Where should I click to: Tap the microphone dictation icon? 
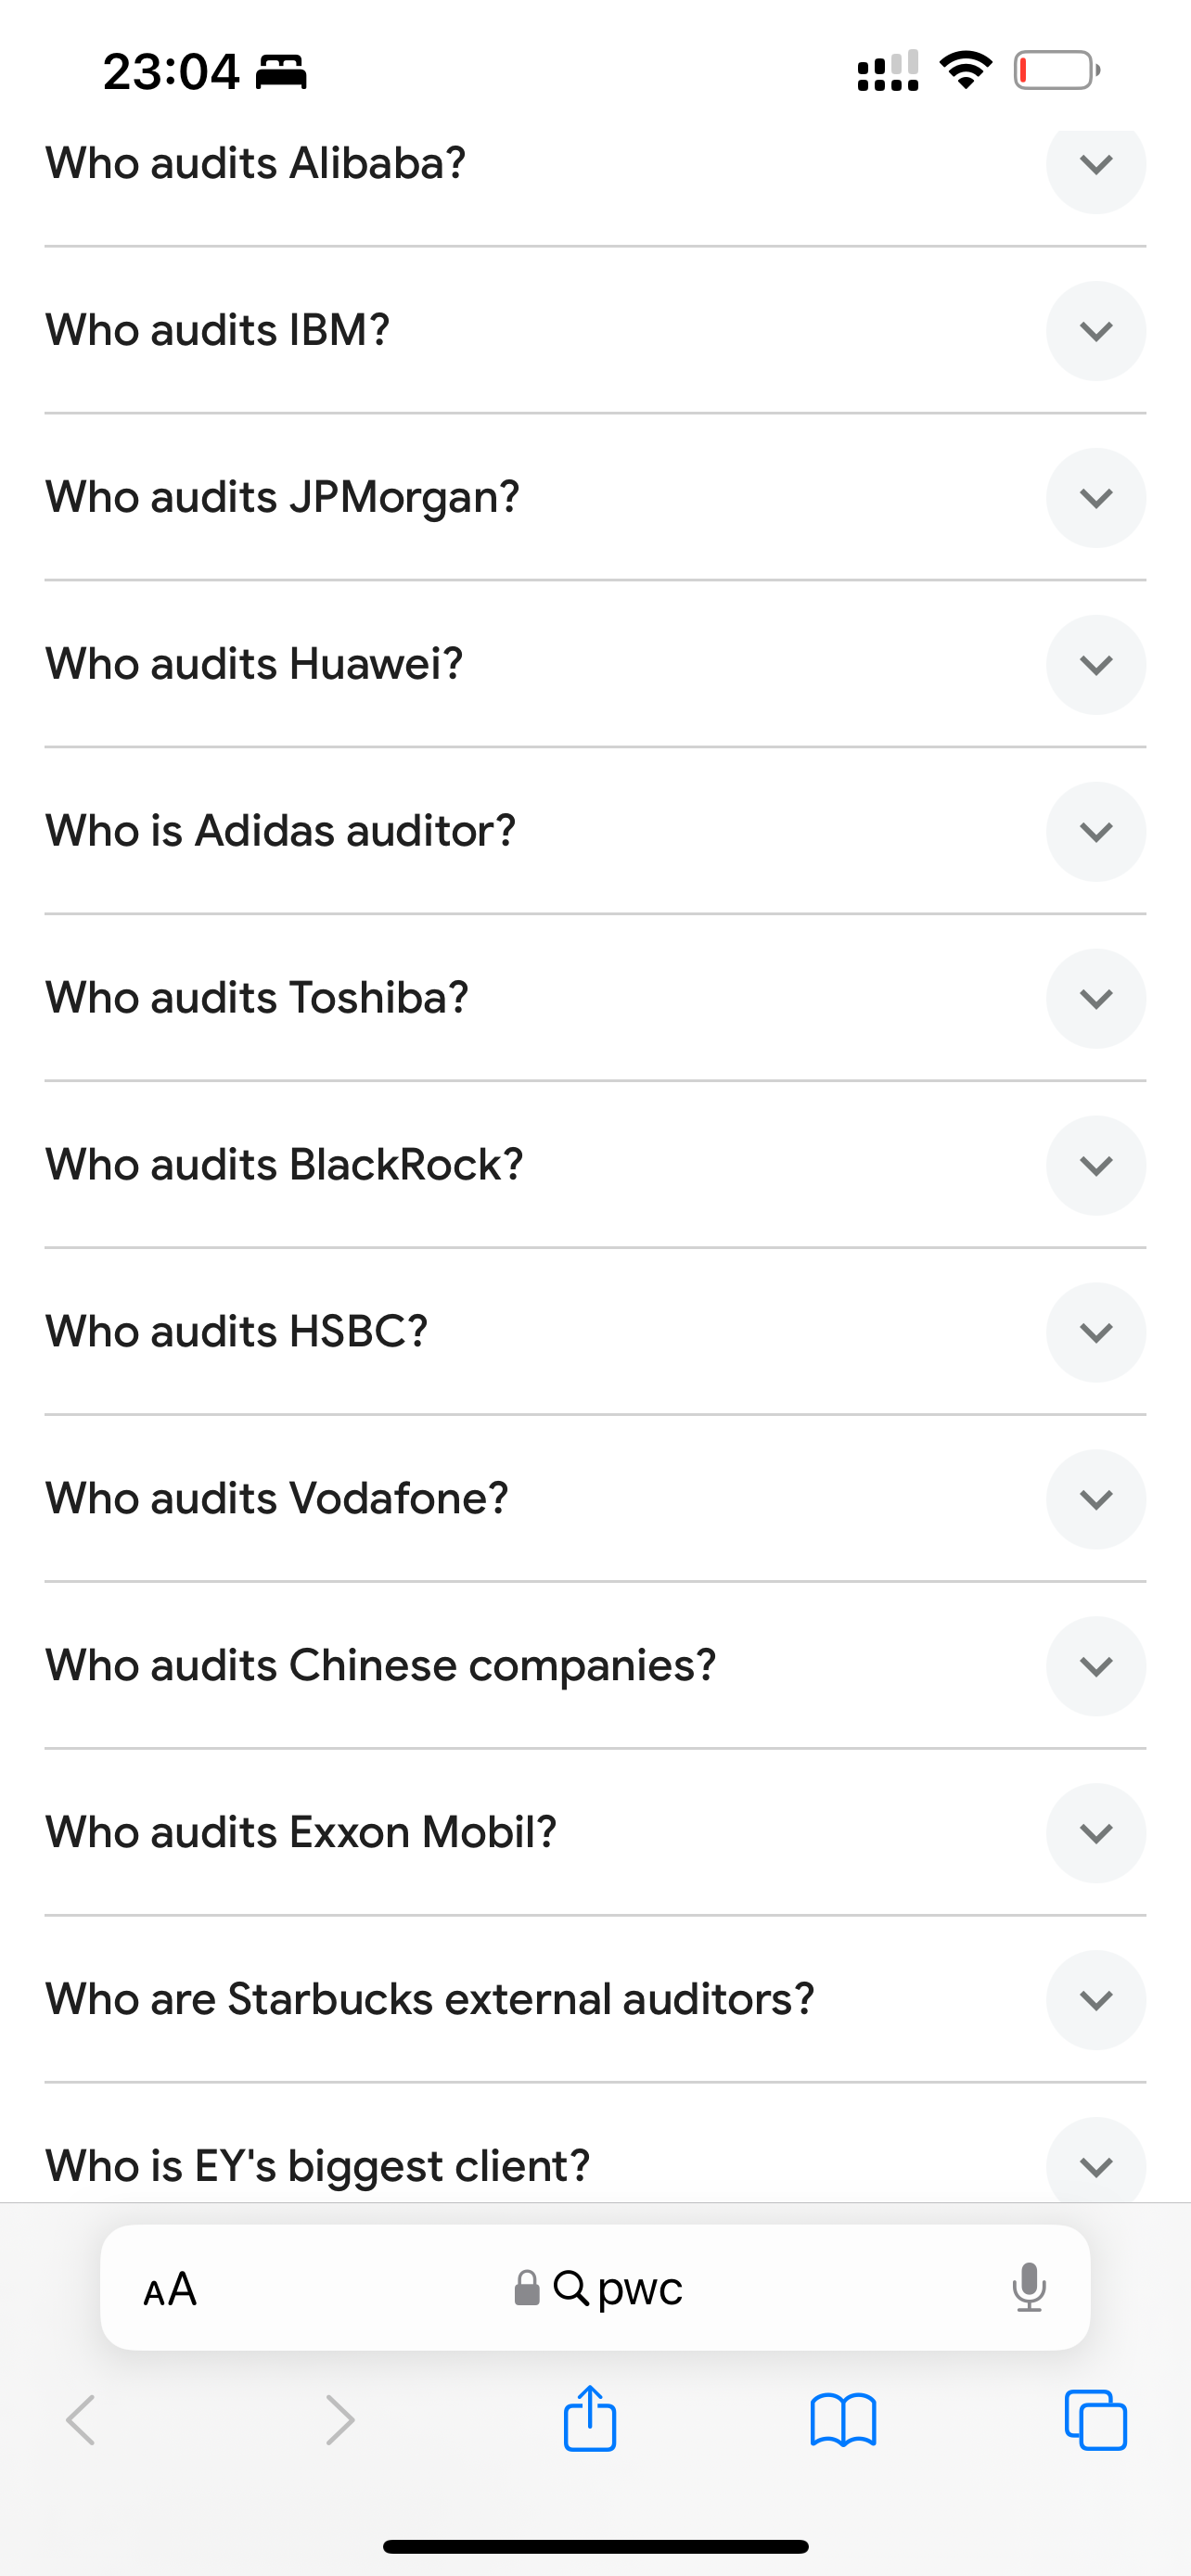tap(1028, 2287)
